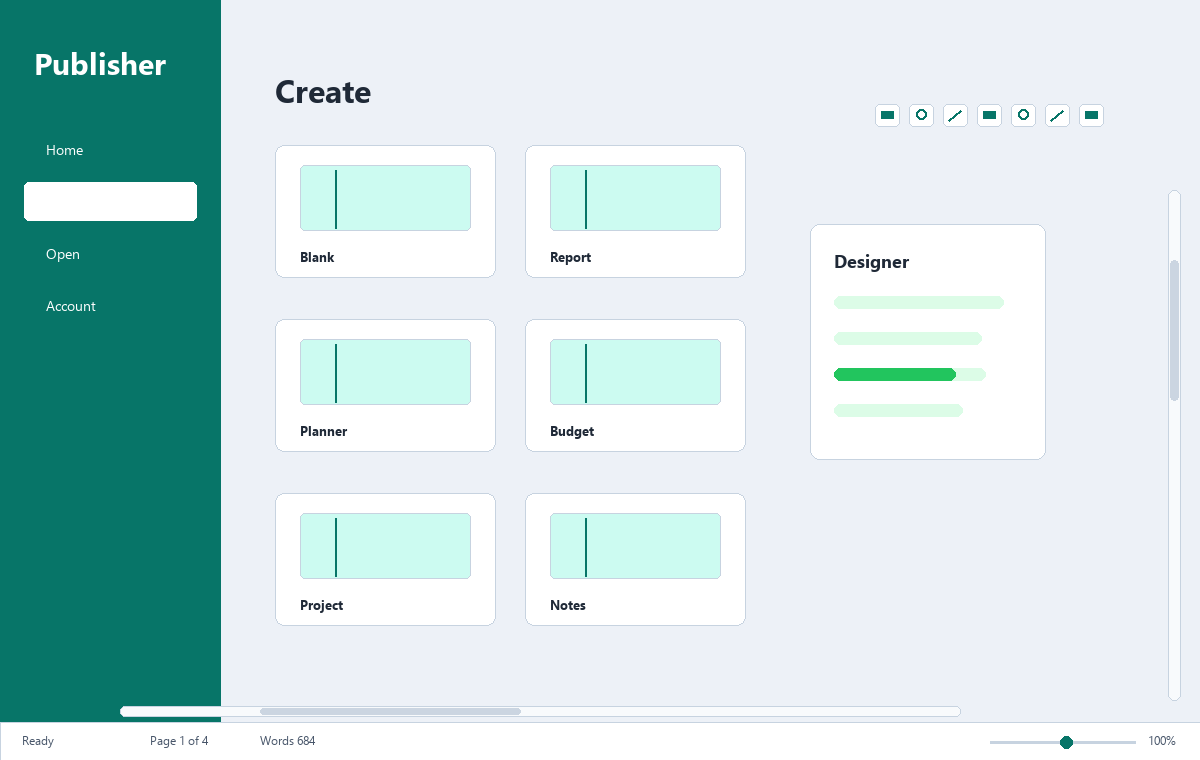1200x760 pixels.
Task: Choose the first diagonal line icon
Action: click(955, 115)
